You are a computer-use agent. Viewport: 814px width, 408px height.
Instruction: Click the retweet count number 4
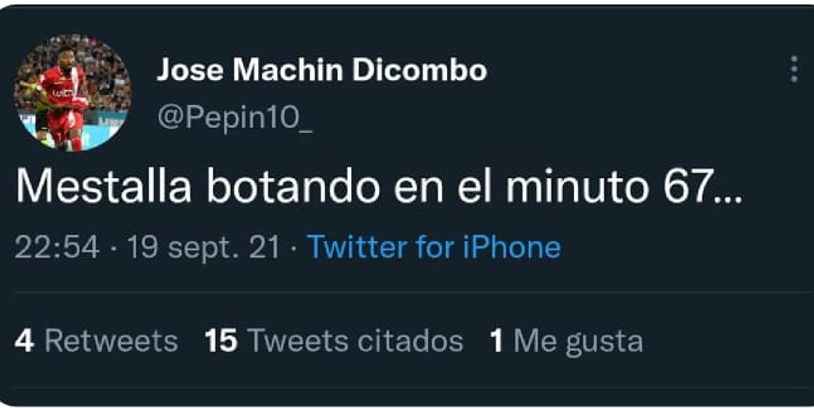click(24, 341)
